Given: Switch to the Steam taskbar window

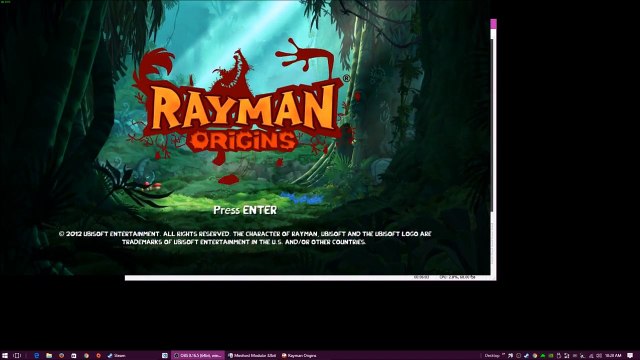Looking at the screenshot, I should (117, 356).
